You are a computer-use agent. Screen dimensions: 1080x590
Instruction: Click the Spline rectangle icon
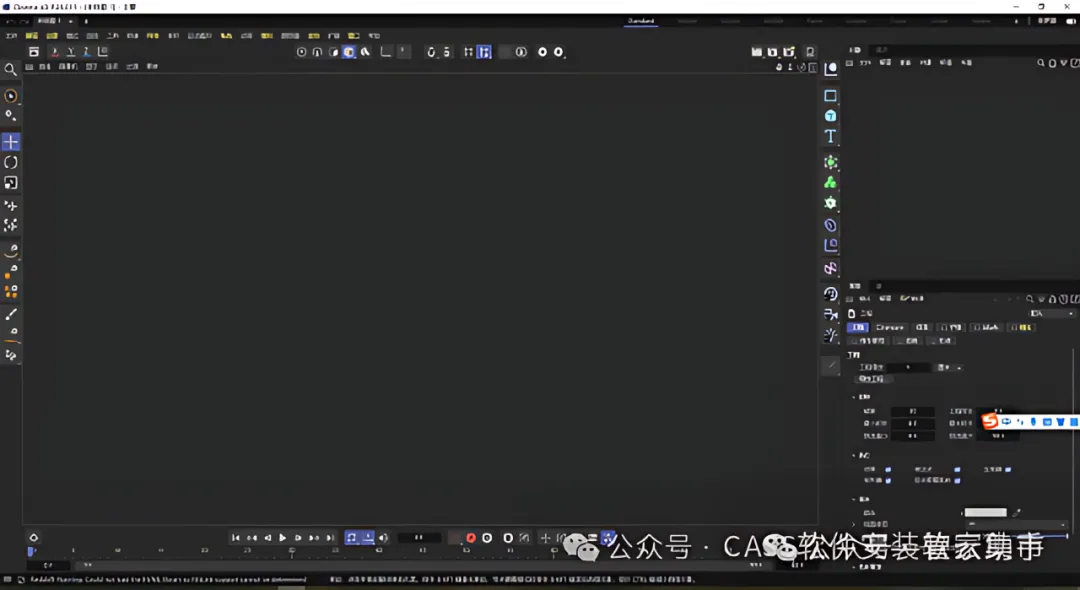click(x=831, y=96)
